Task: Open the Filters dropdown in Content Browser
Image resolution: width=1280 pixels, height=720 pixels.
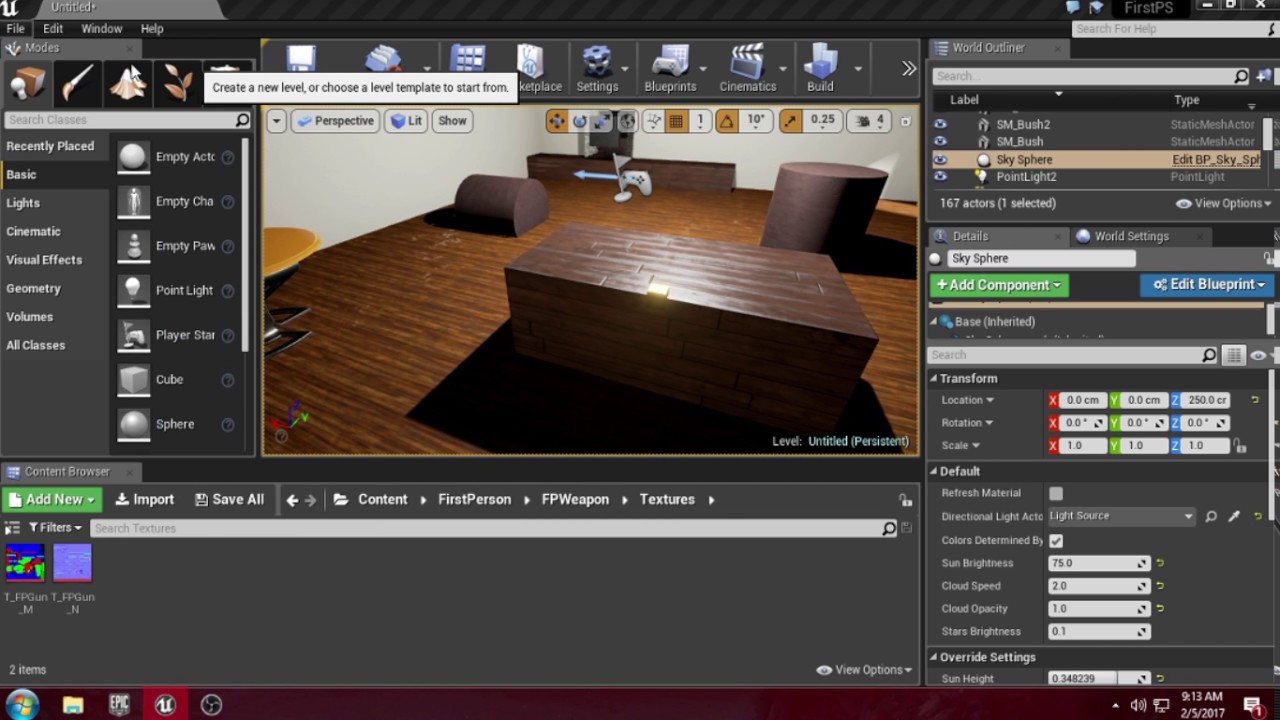Action: tap(55, 527)
